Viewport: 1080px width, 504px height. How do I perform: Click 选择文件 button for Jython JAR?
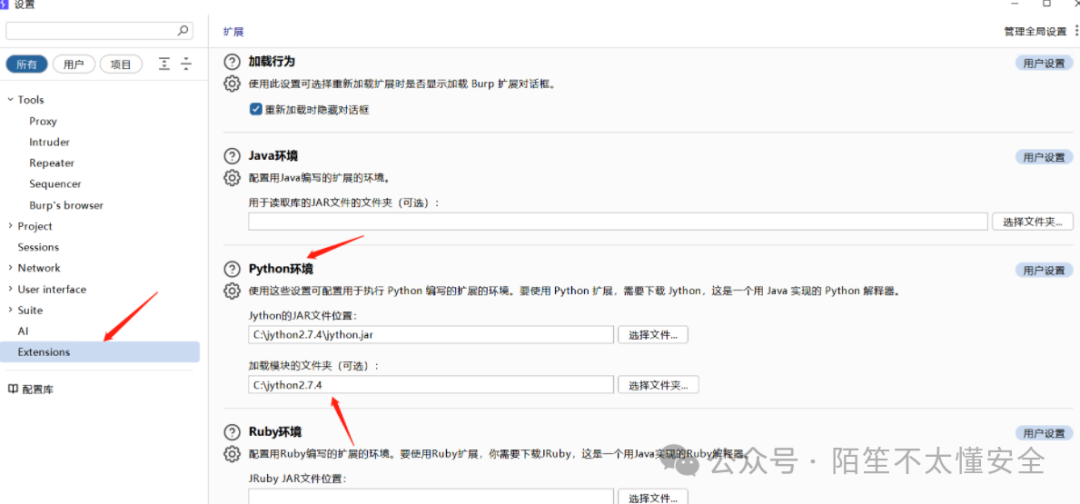(x=653, y=335)
